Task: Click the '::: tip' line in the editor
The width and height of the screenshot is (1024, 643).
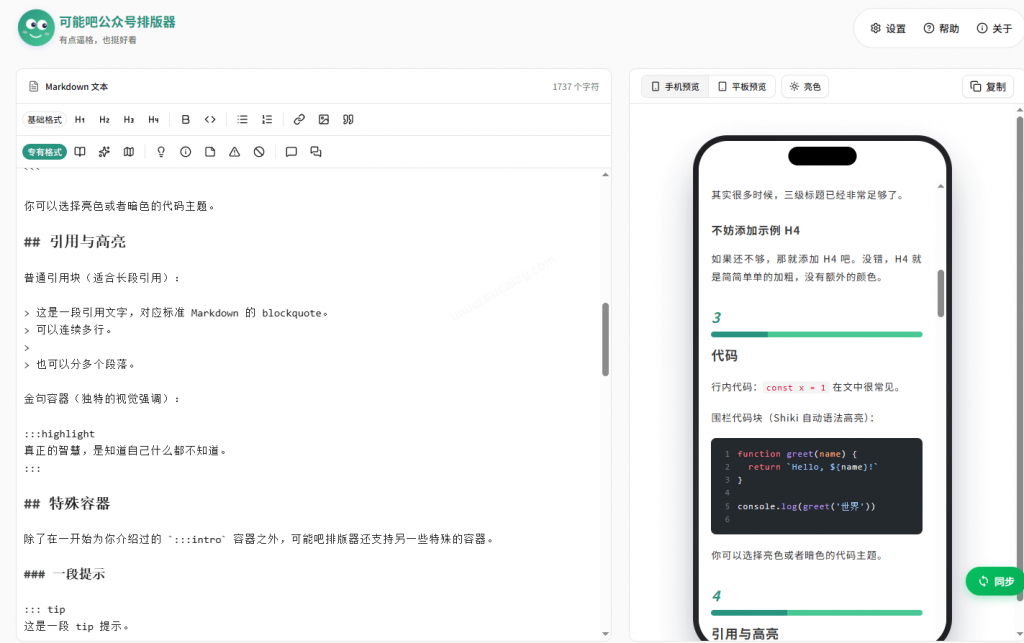Action: click(x=45, y=609)
